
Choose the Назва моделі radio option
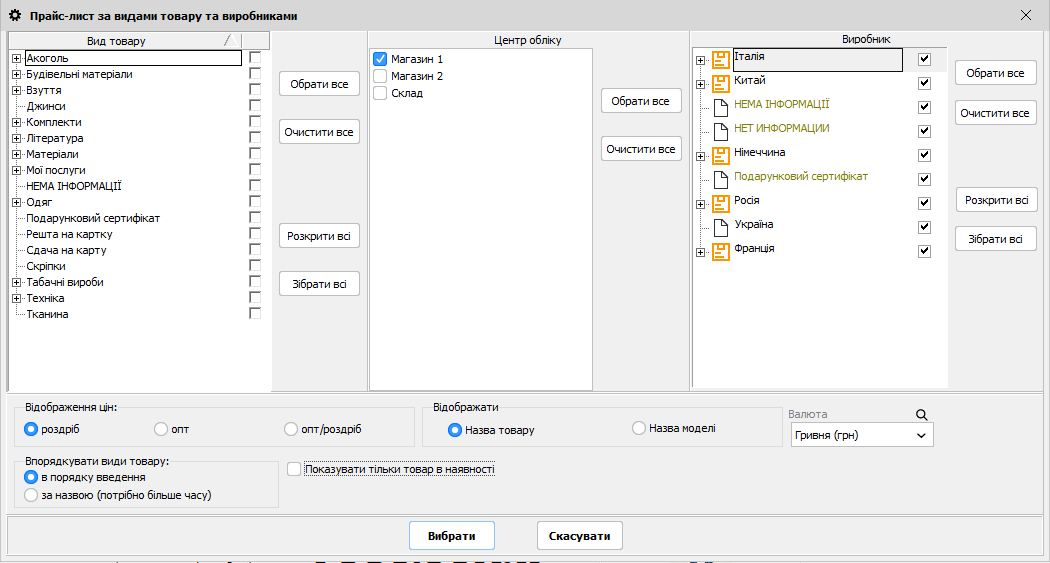639,428
